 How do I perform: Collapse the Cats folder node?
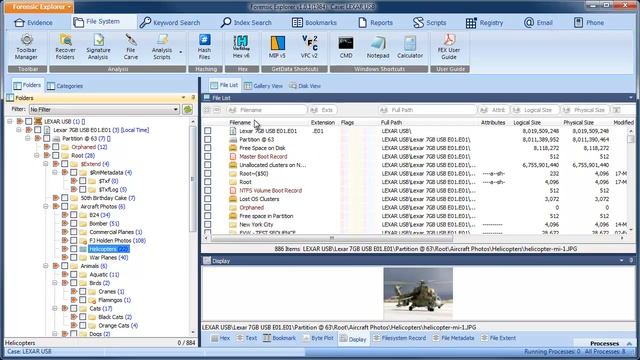point(55,309)
